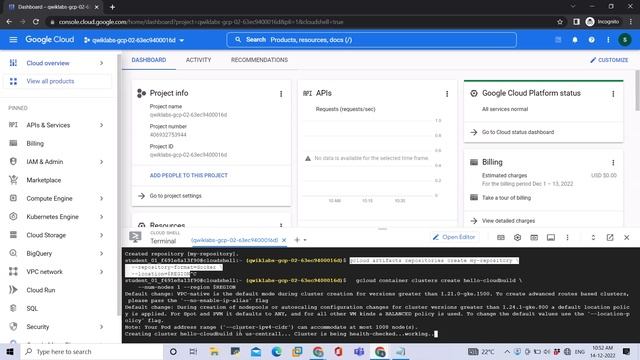Go to project settings link
Image resolution: width=640 pixels, height=360 pixels.
(176, 196)
